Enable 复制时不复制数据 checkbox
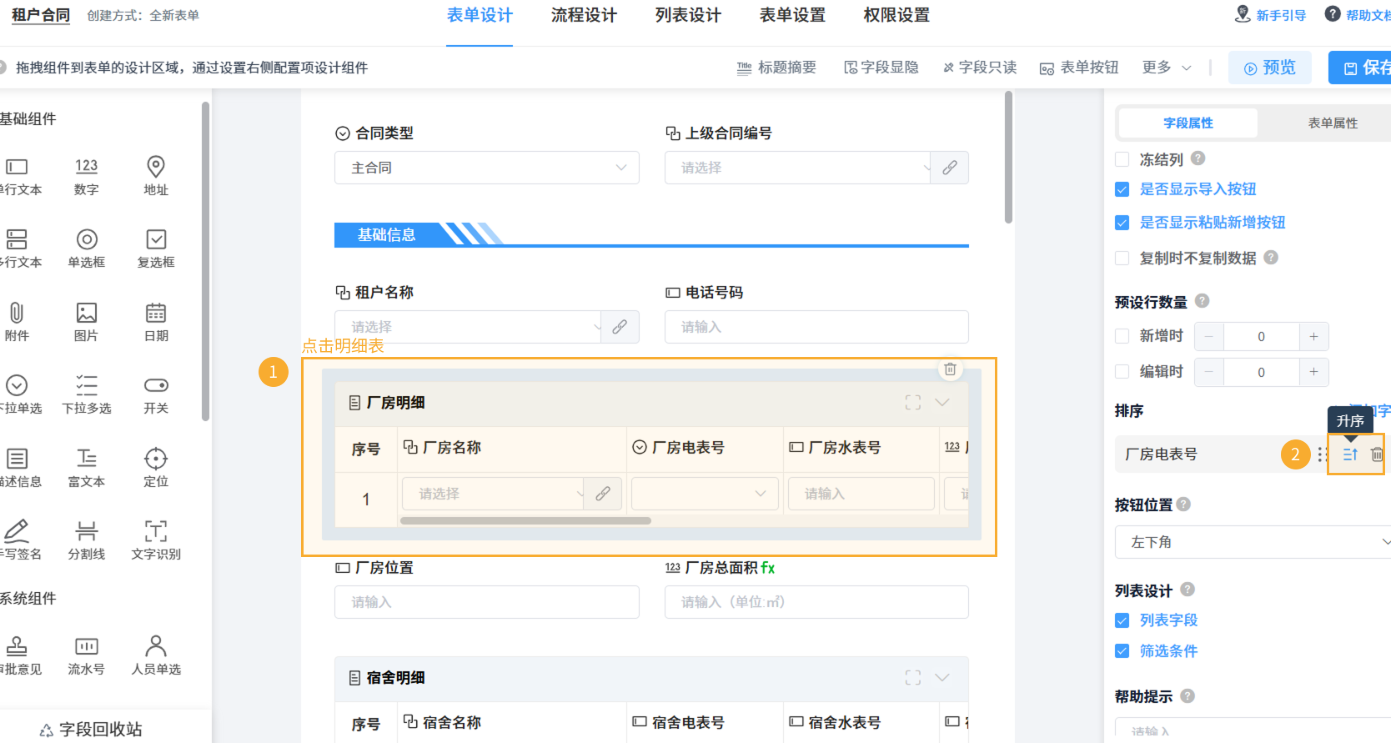The width and height of the screenshot is (1391, 743). 1122,257
